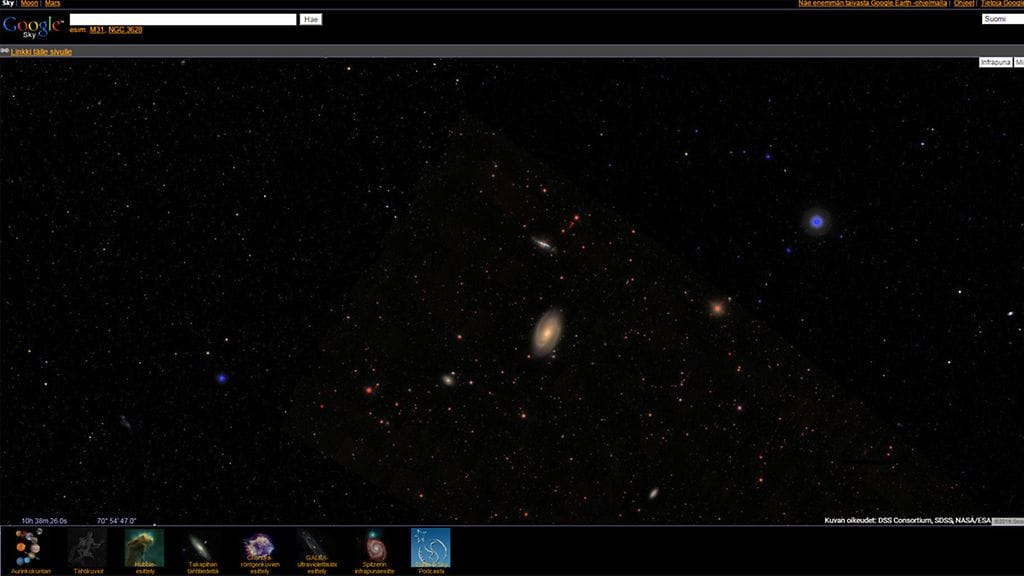The width and height of the screenshot is (1024, 576).
Task: Open the Hubble-esittely showcase icon
Action: (144, 547)
